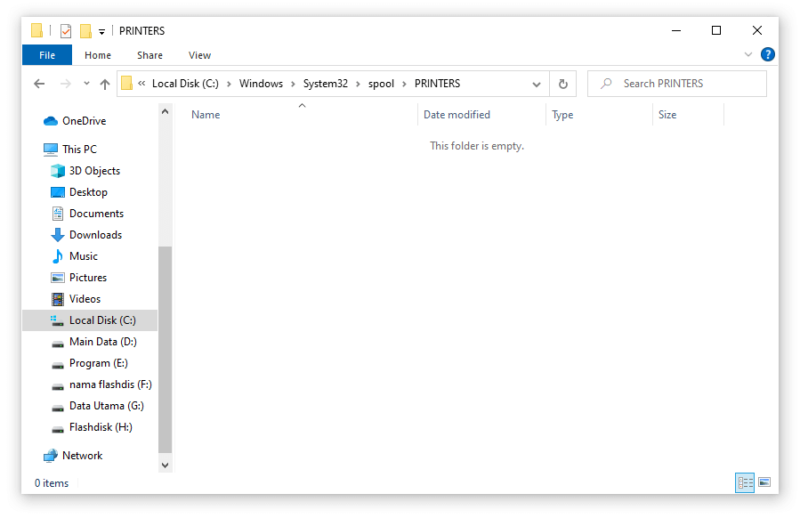Click System32 in the address breadcrumb
This screenshot has height=518, width=800.
326,84
